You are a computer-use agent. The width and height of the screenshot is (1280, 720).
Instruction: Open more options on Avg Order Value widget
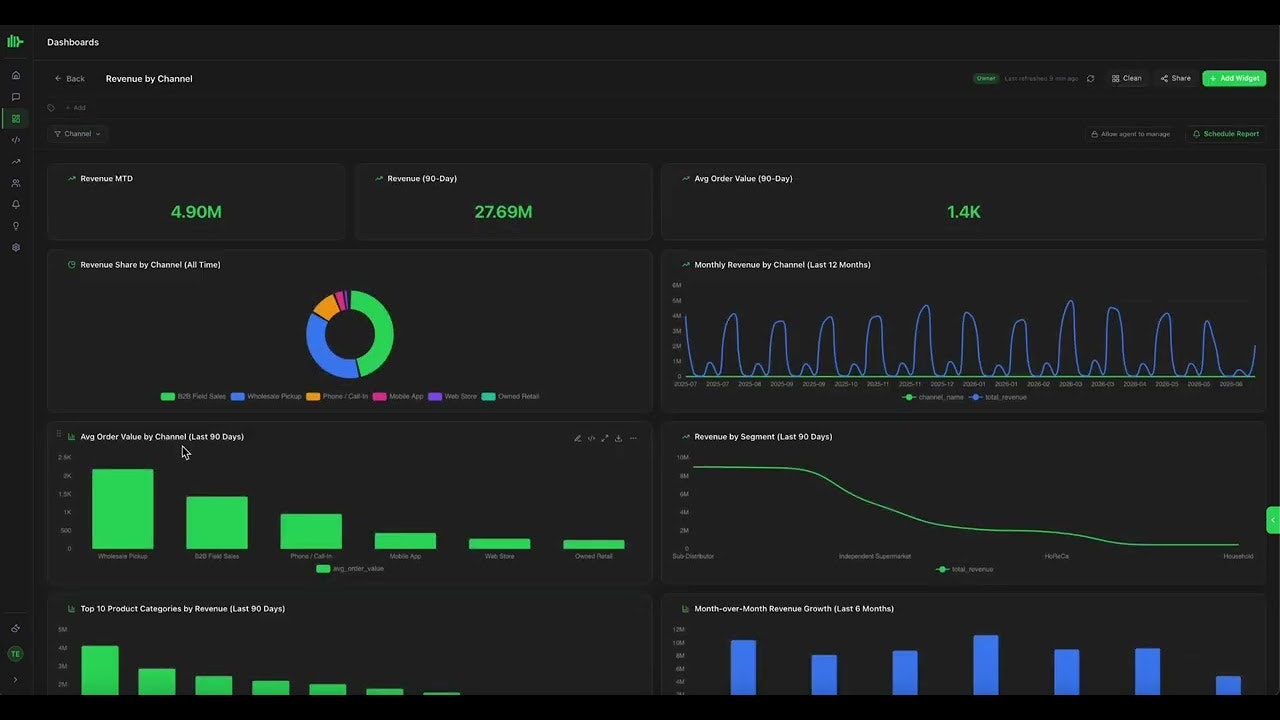click(x=633, y=438)
